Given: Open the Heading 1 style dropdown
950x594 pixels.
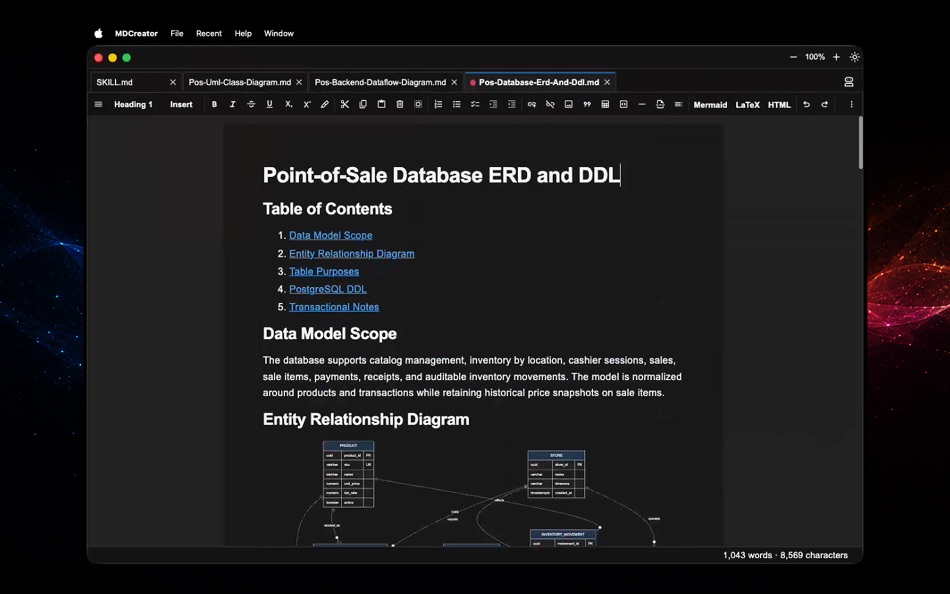Looking at the screenshot, I should [133, 104].
